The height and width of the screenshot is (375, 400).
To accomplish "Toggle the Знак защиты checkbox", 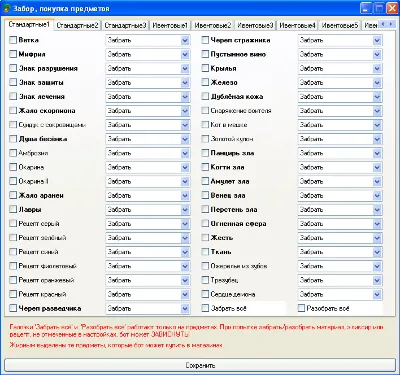I will pyautogui.click(x=13, y=82).
